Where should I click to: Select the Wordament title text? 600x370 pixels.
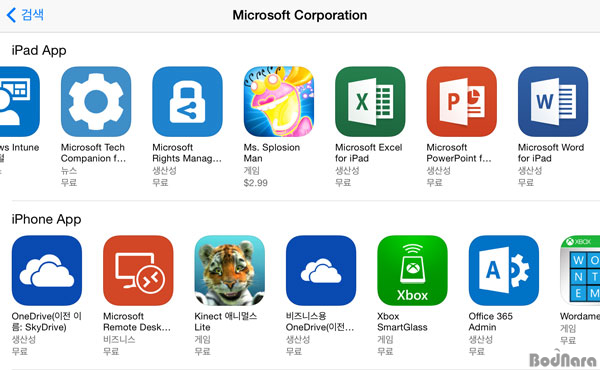(x=580, y=316)
